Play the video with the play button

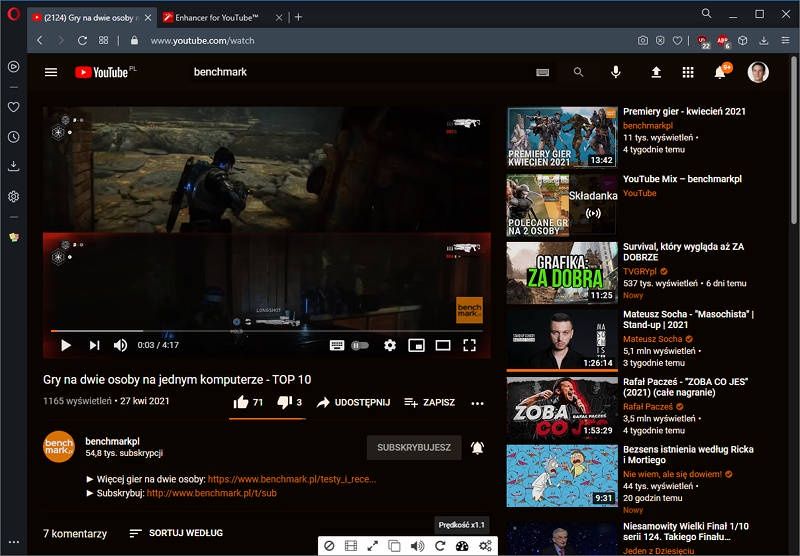[66, 345]
